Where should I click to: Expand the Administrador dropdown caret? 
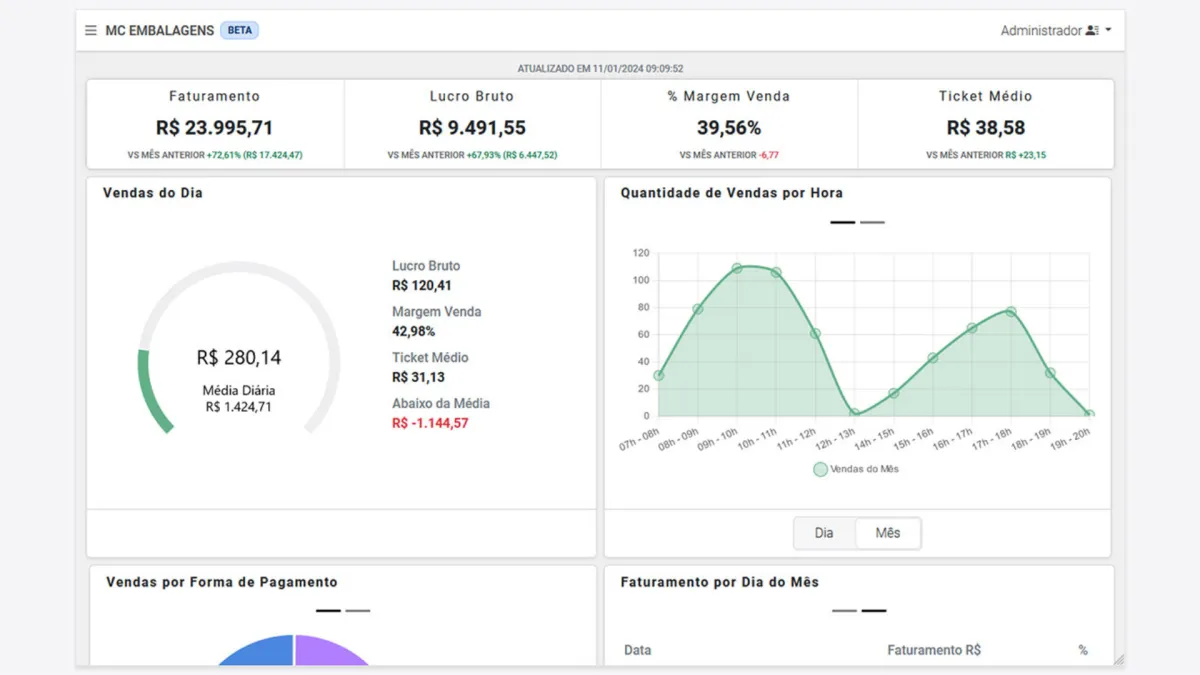pyautogui.click(x=1108, y=31)
